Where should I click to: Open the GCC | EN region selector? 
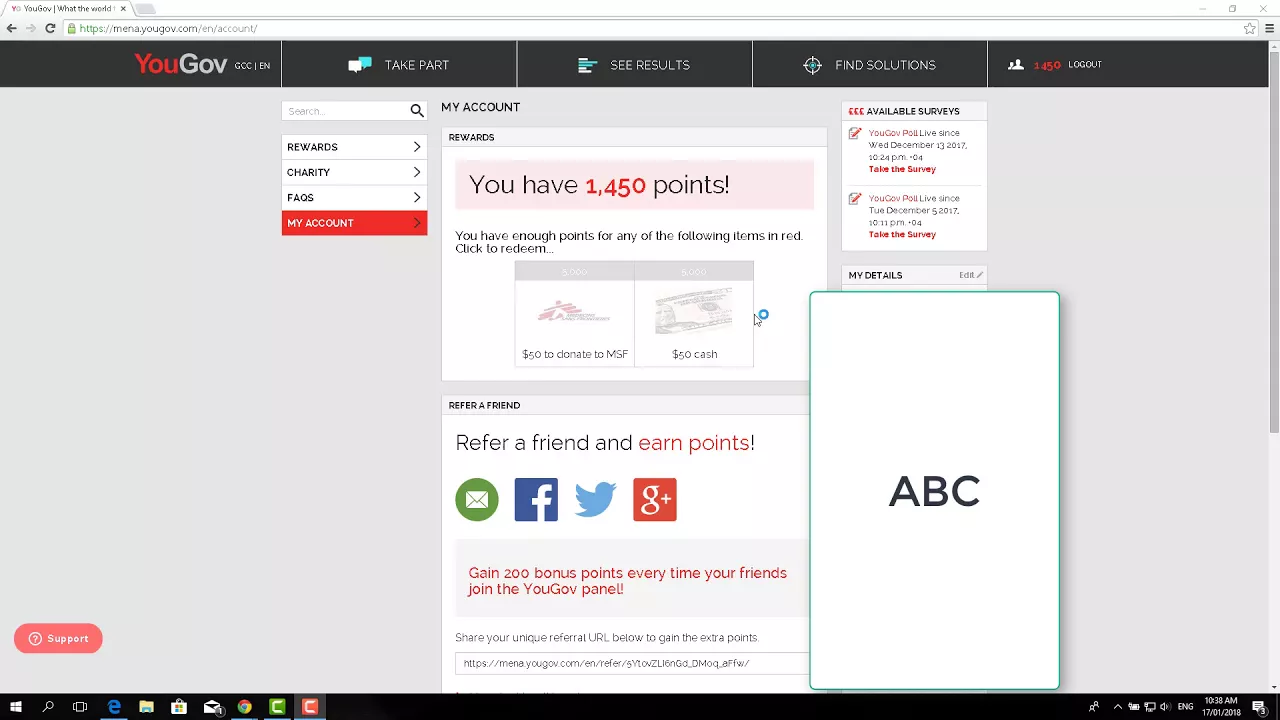[x=252, y=65]
